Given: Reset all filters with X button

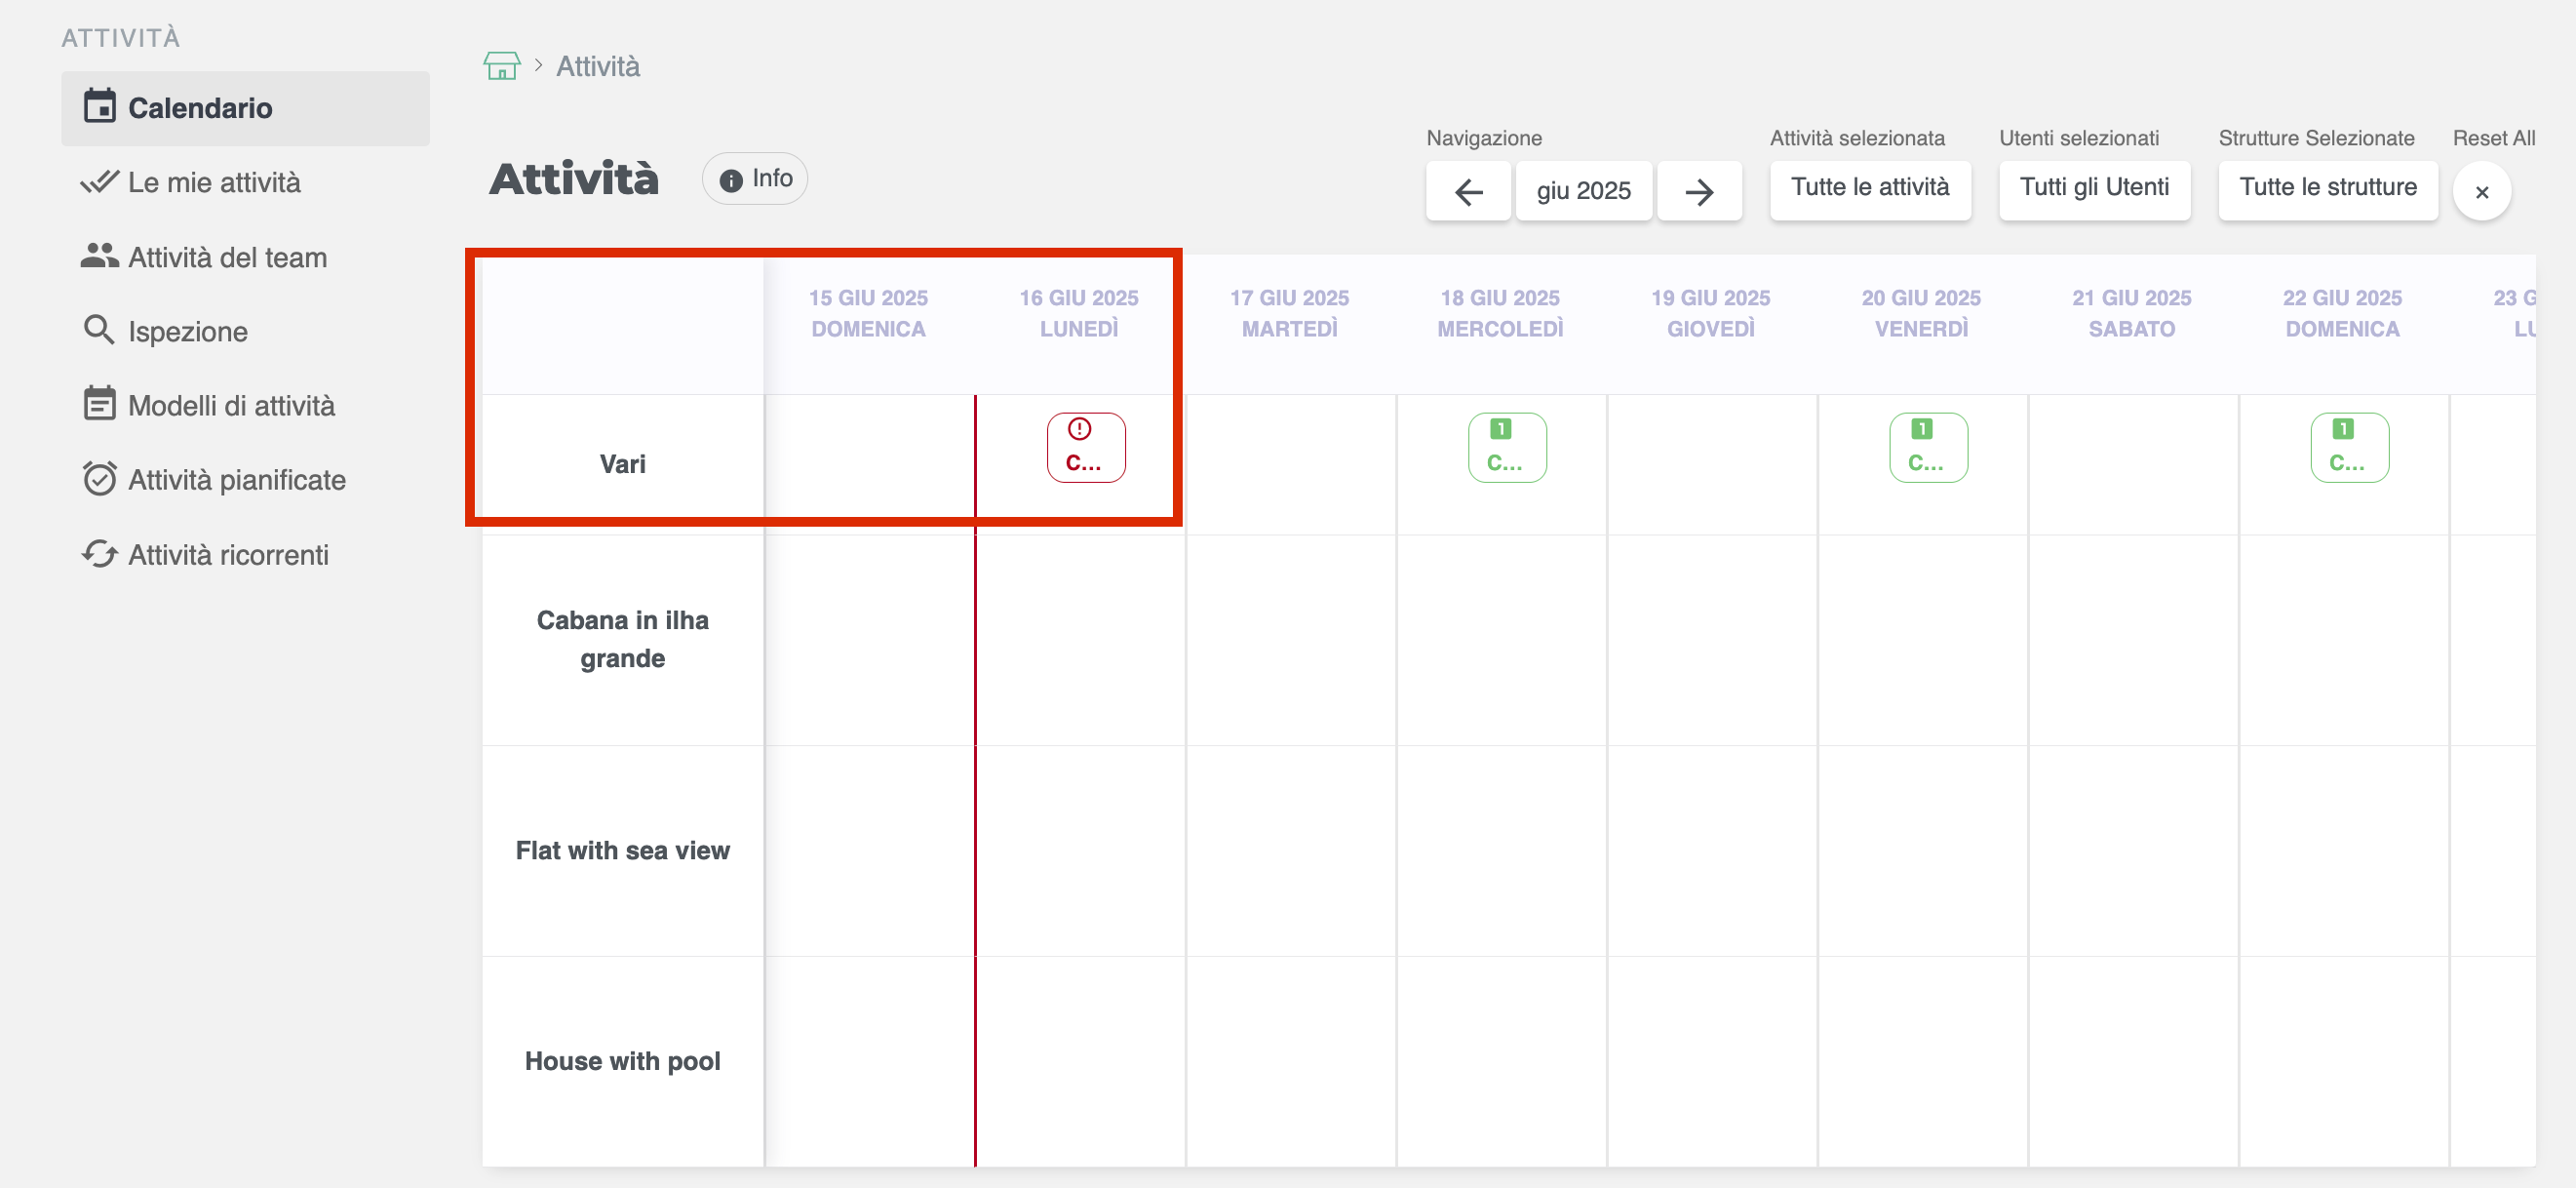Looking at the screenshot, I should pyautogui.click(x=2481, y=192).
